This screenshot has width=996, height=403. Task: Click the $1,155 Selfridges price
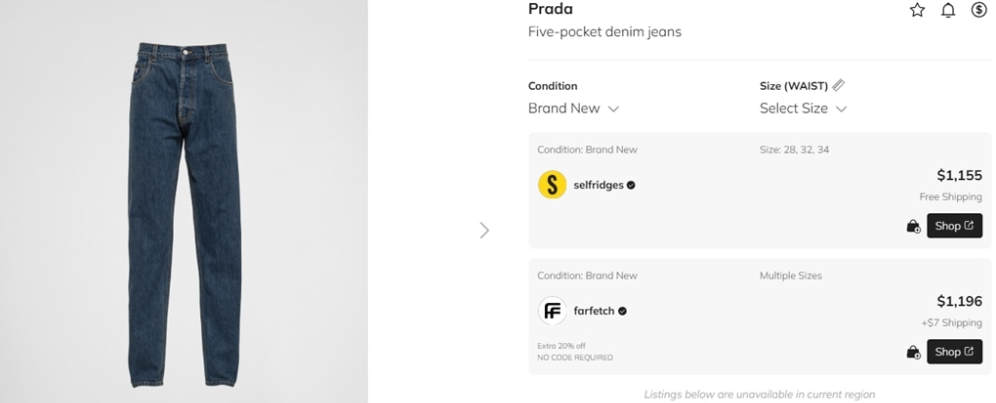[x=959, y=175]
